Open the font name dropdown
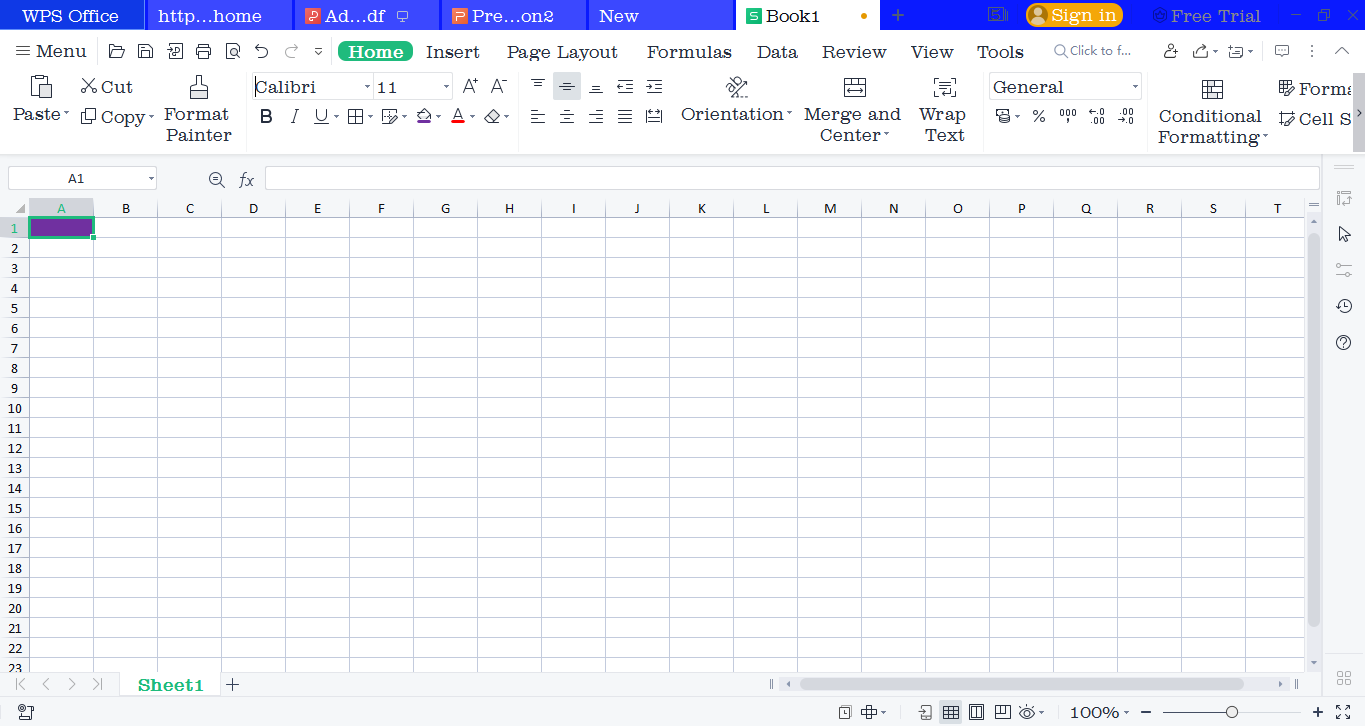The image size is (1365, 726). (369, 86)
